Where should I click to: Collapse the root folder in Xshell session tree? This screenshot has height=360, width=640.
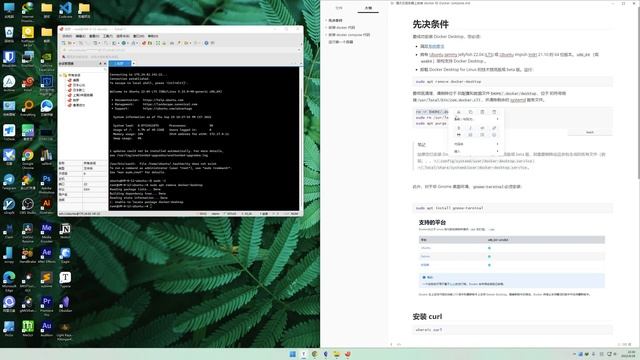(61, 75)
